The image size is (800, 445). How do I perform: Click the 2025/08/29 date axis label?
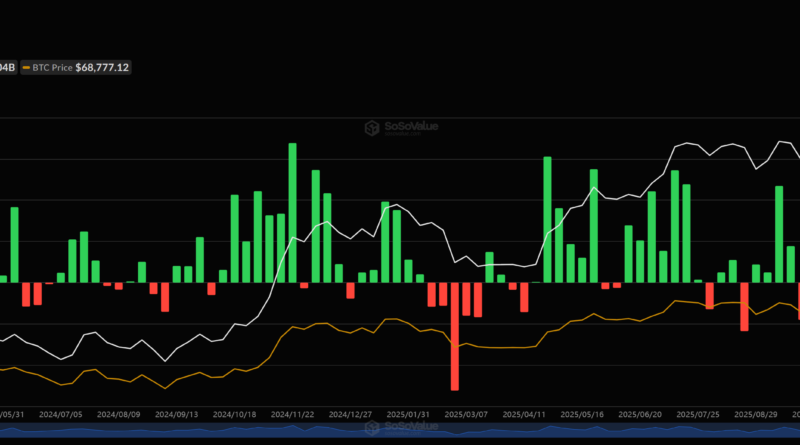(x=754, y=412)
